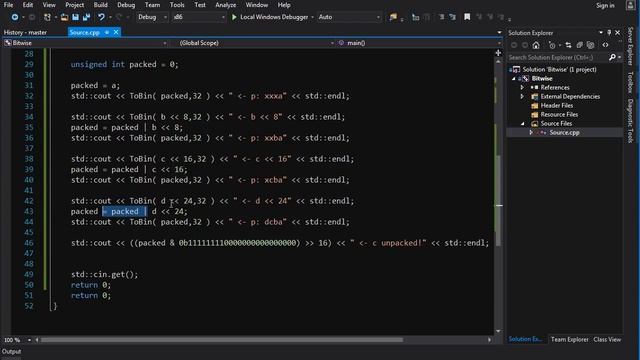
Task: Click the Sign in link
Action: pos(605,5)
